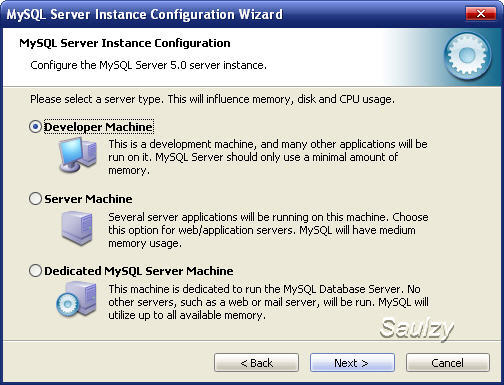504x385 pixels.
Task: Choose the Server Machine option
Action: pos(35,199)
